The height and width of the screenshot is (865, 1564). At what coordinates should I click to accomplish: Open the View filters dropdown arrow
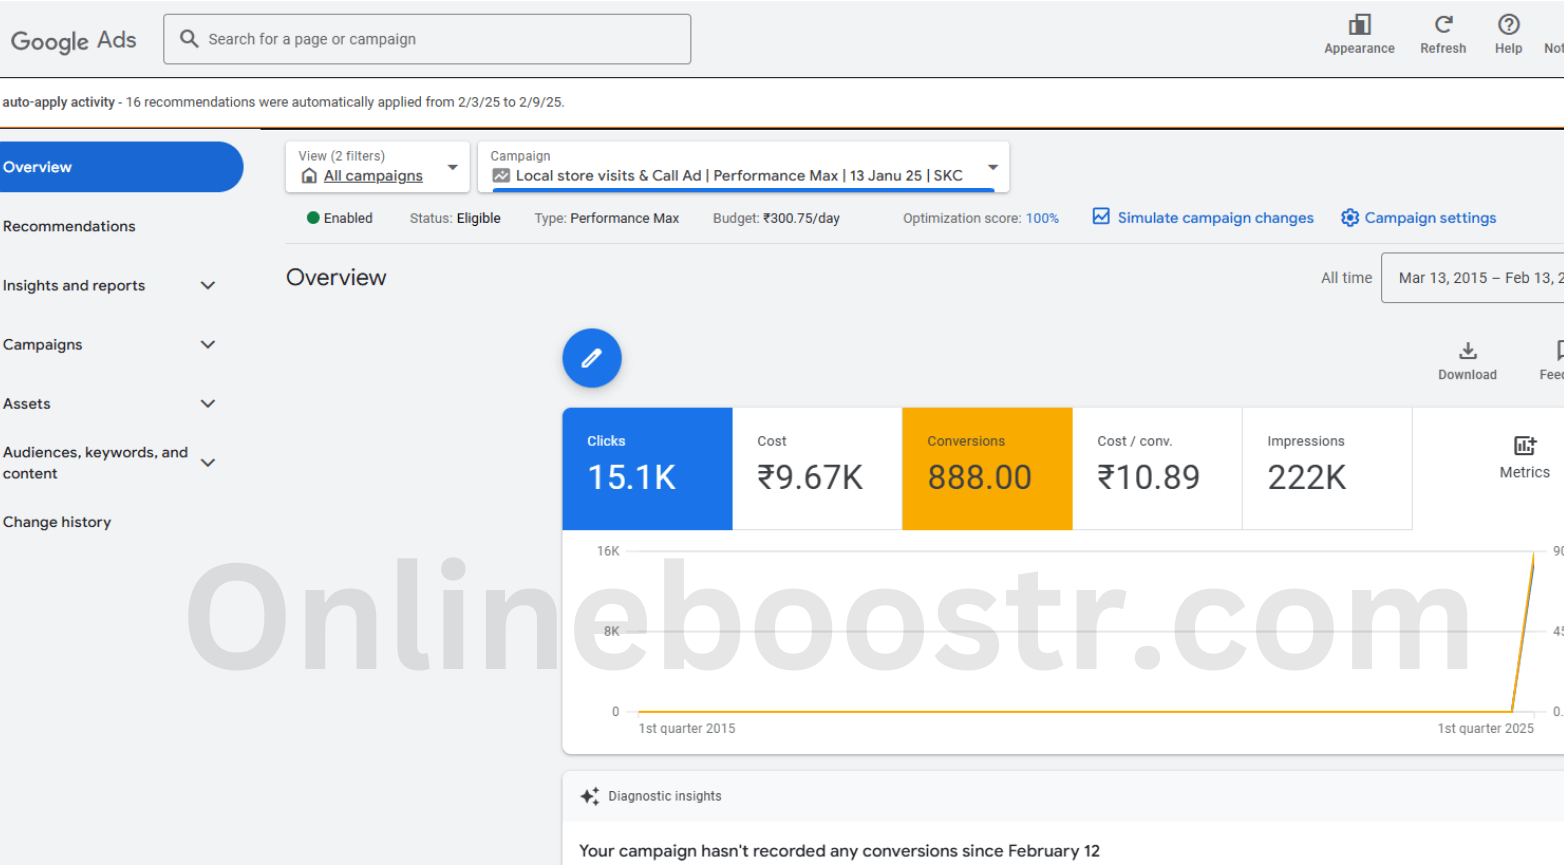tap(453, 167)
